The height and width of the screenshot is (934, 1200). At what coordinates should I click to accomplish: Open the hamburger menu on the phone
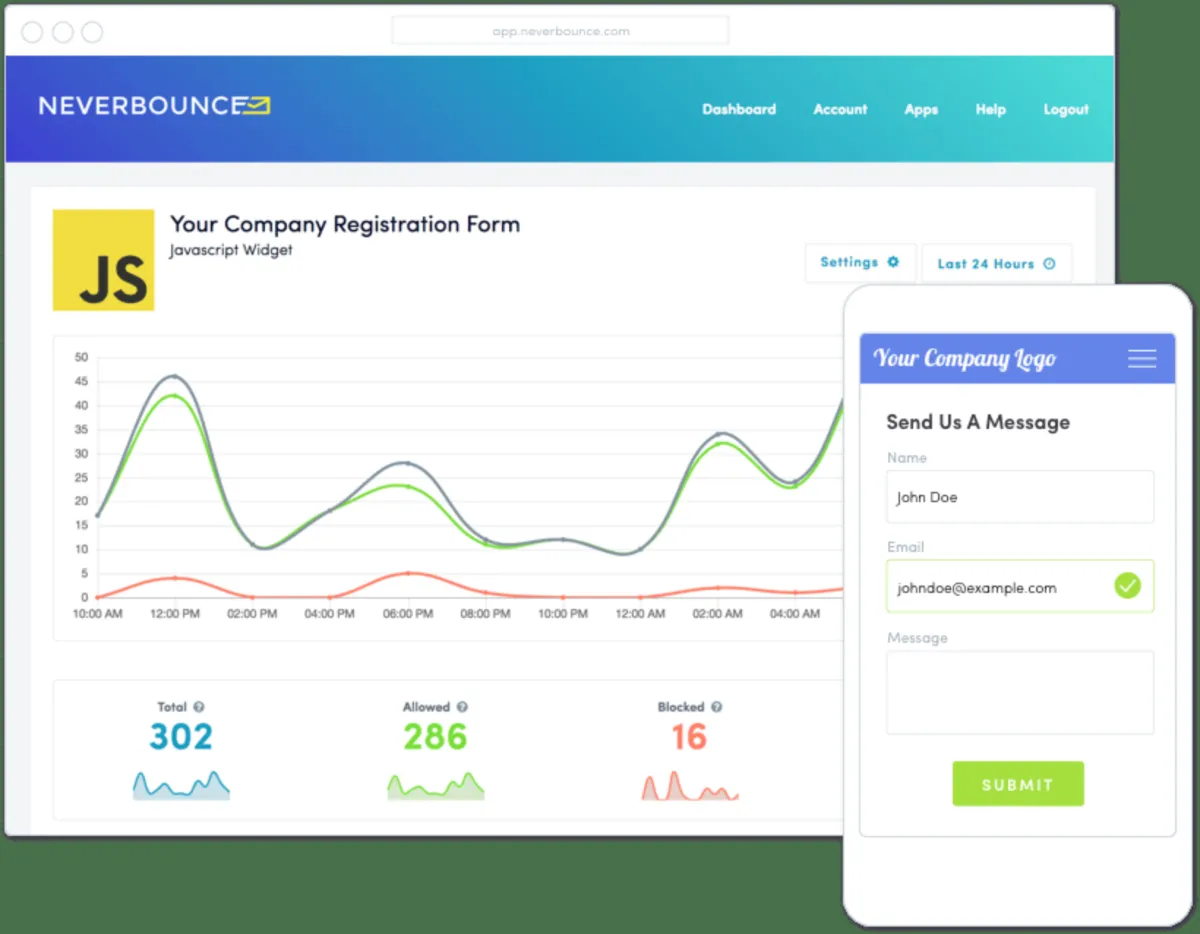point(1142,359)
